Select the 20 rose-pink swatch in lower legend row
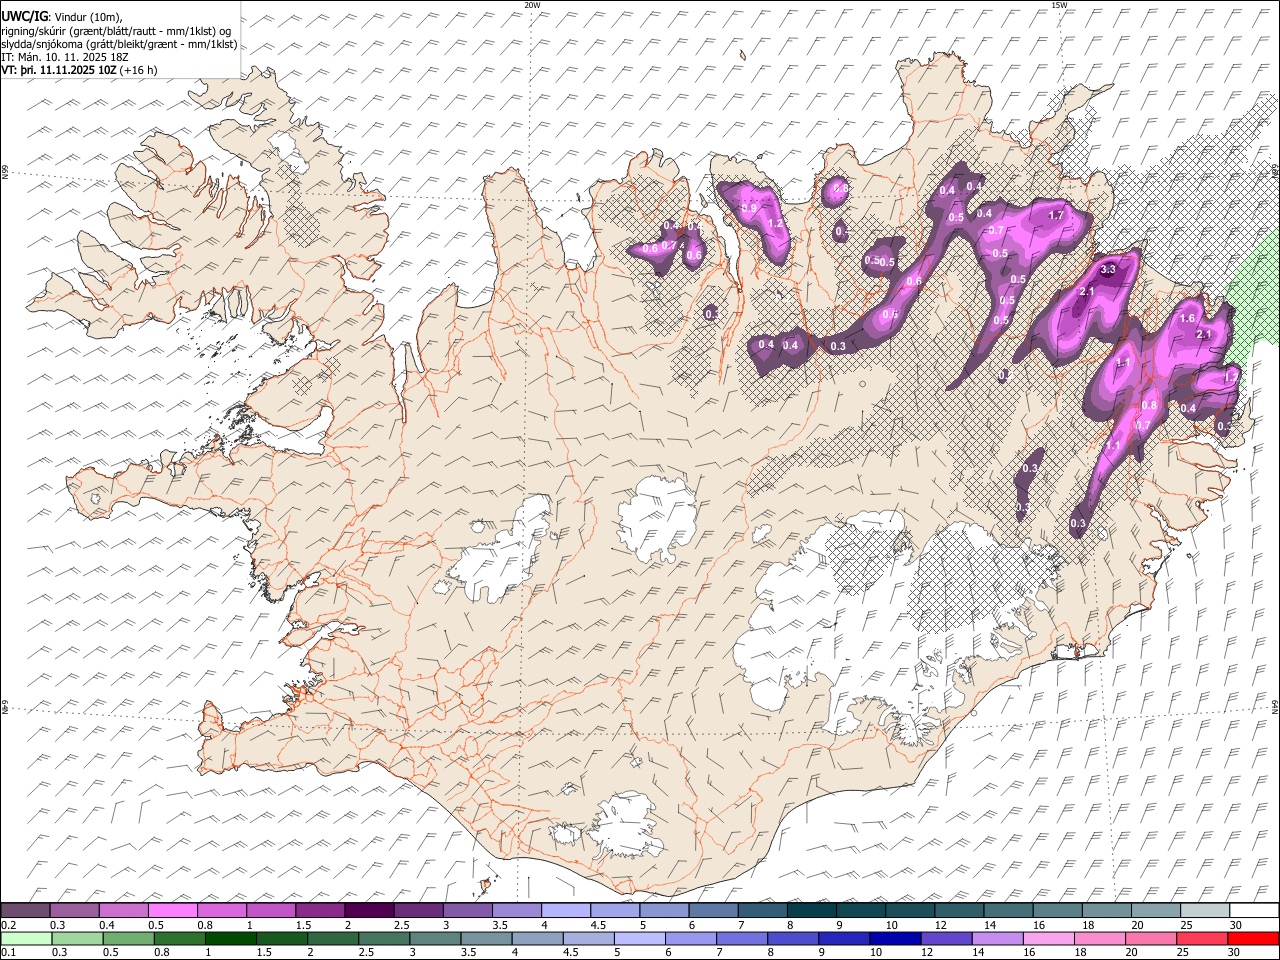This screenshot has width=1280, height=960. click(x=1151, y=938)
